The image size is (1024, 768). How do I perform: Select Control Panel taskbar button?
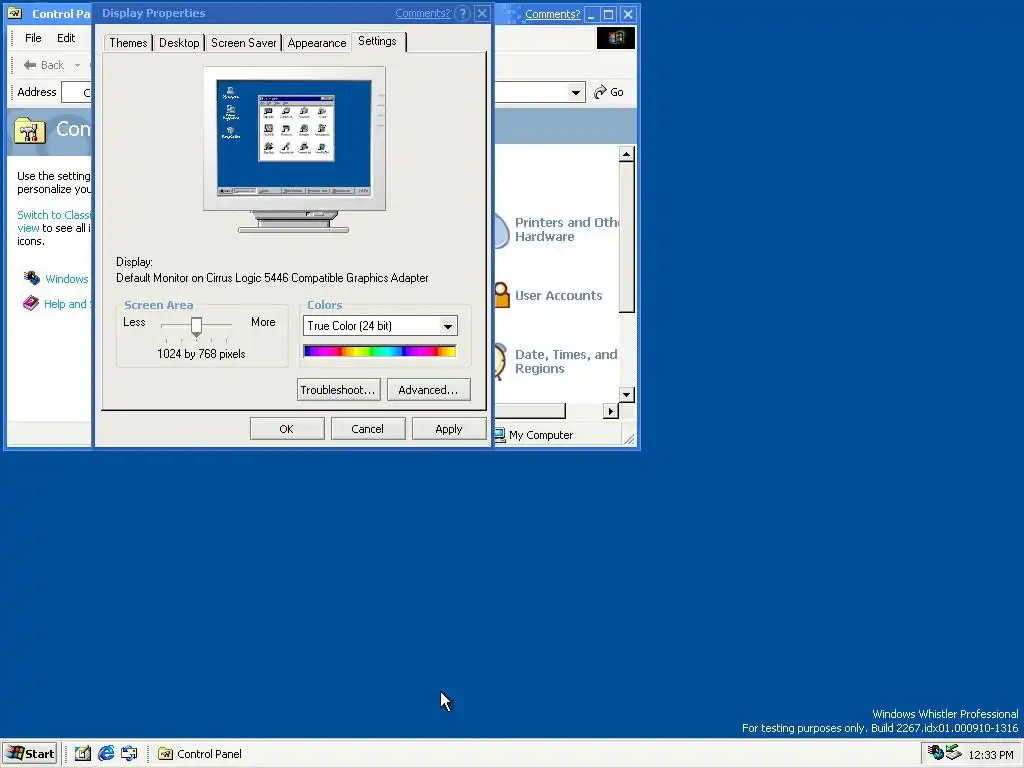200,754
